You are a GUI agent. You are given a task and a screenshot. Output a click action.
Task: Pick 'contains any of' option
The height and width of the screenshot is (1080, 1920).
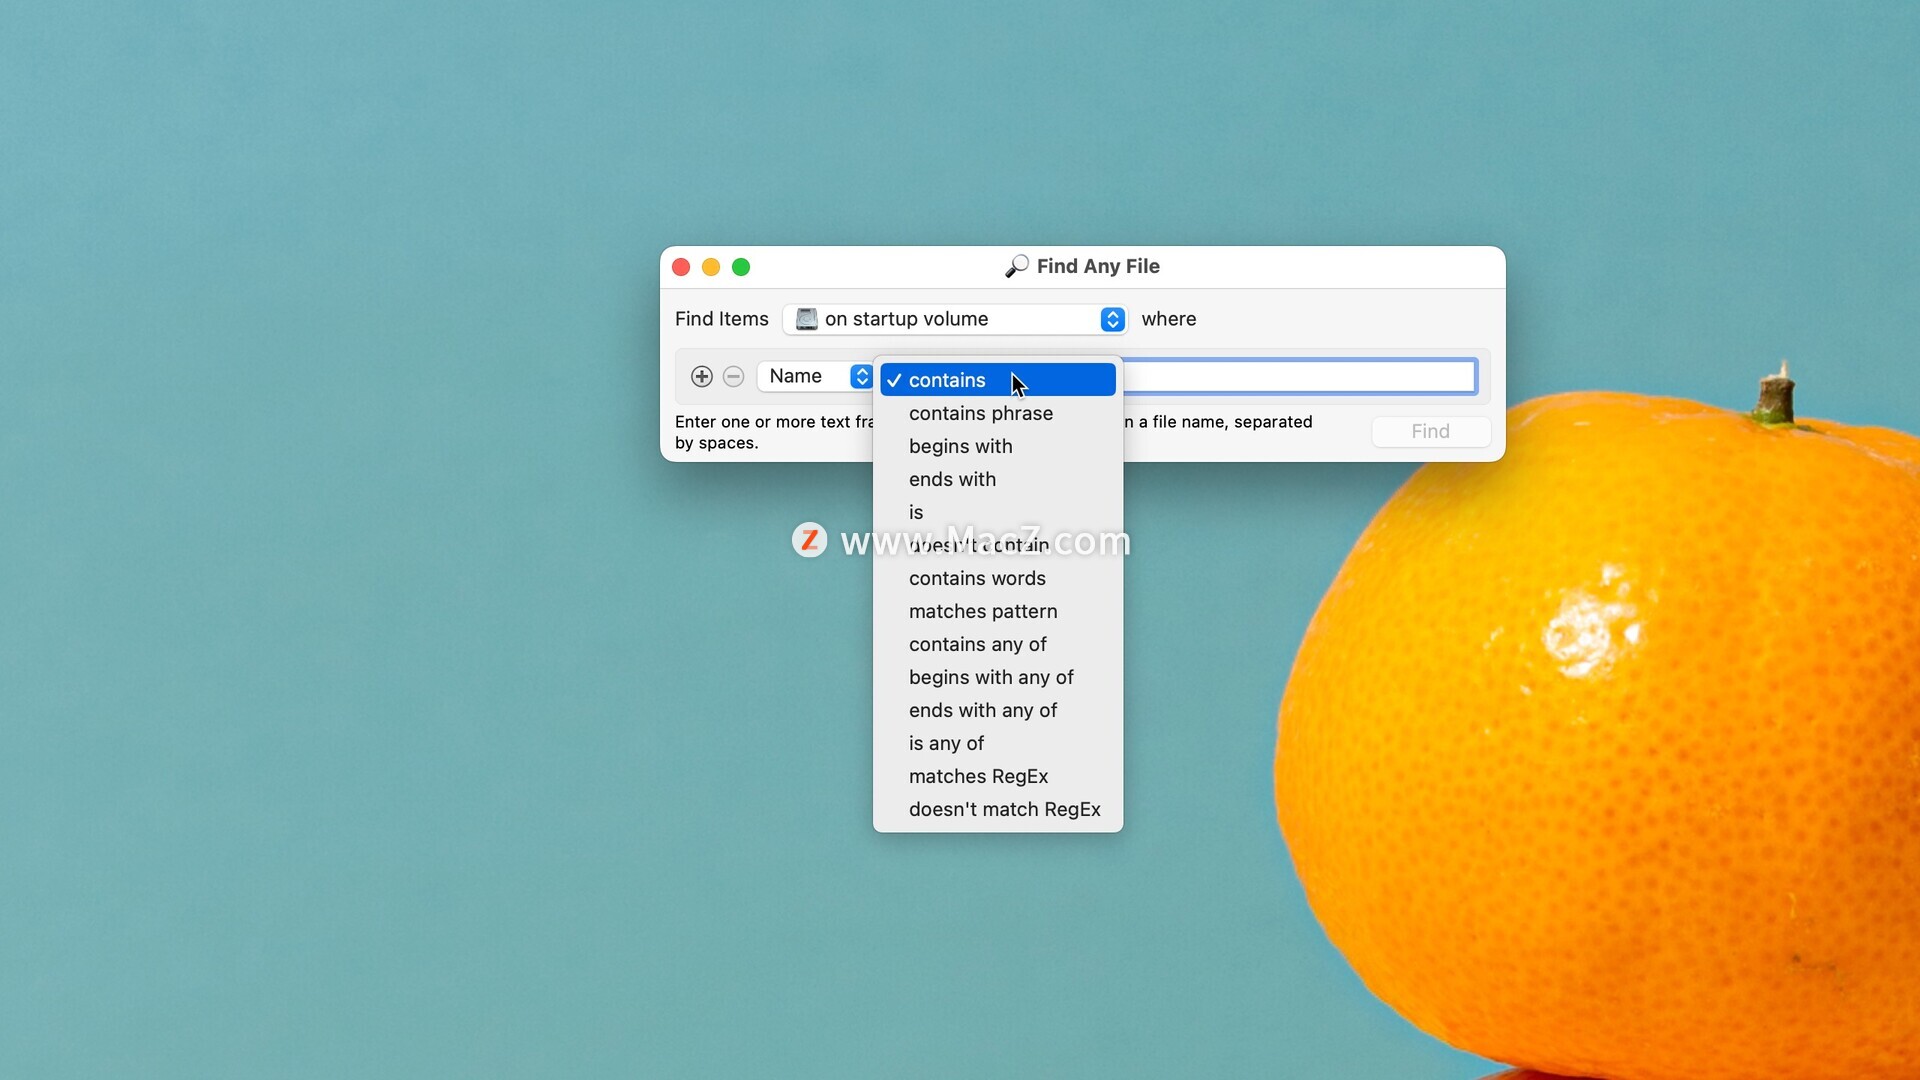coord(997,644)
